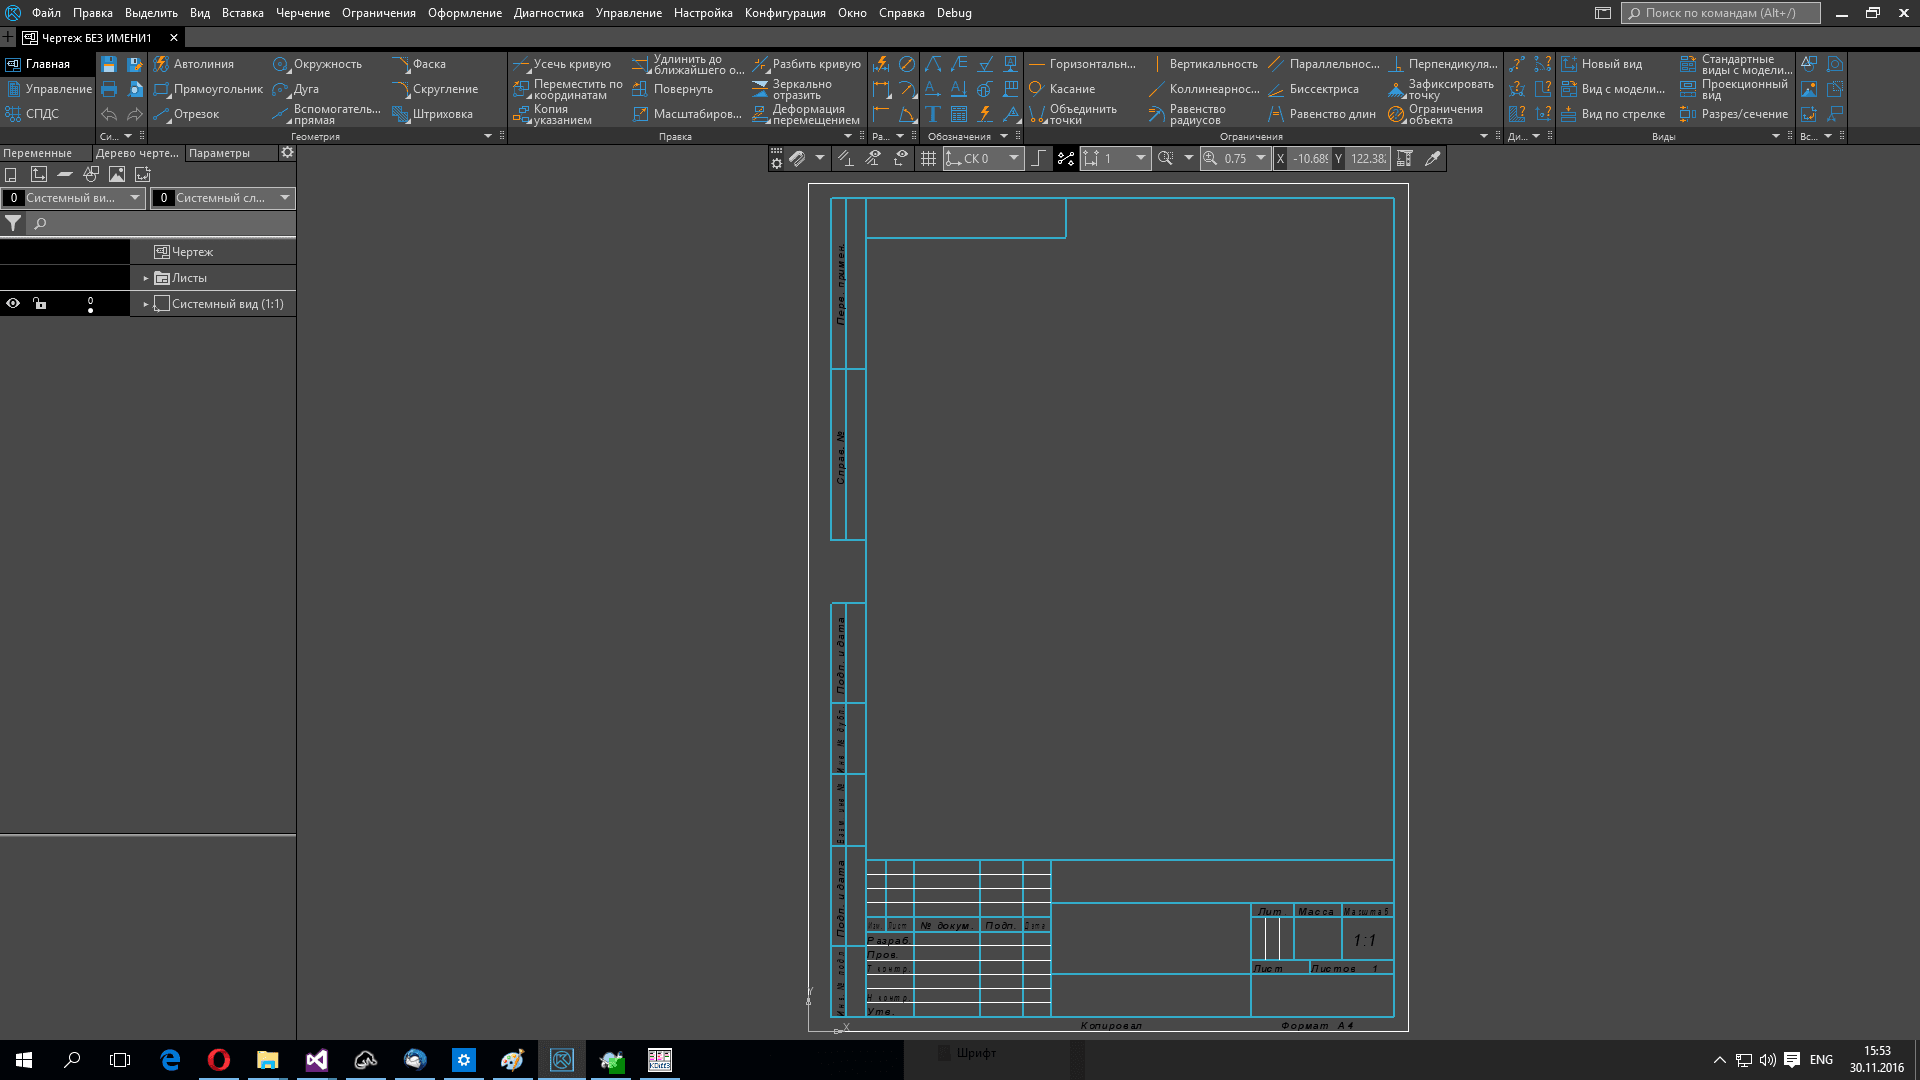
Task: Expand the Листы tree node
Action: [146, 278]
